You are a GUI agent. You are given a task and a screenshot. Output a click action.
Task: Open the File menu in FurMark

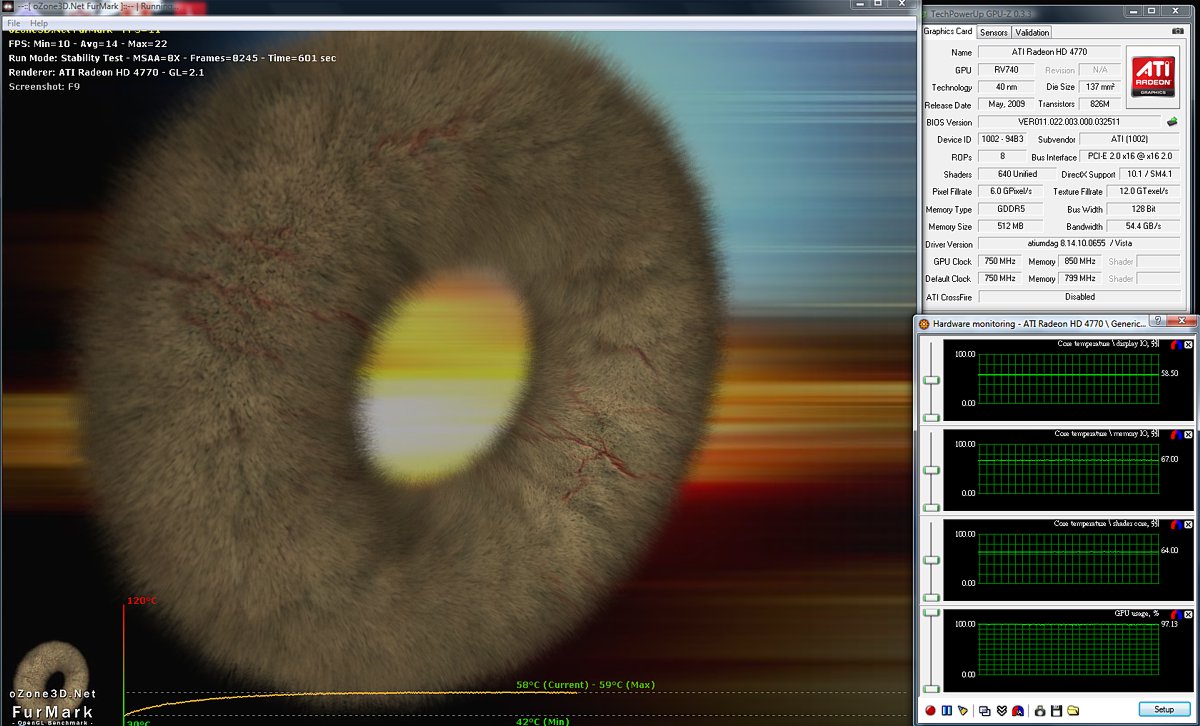coord(14,23)
